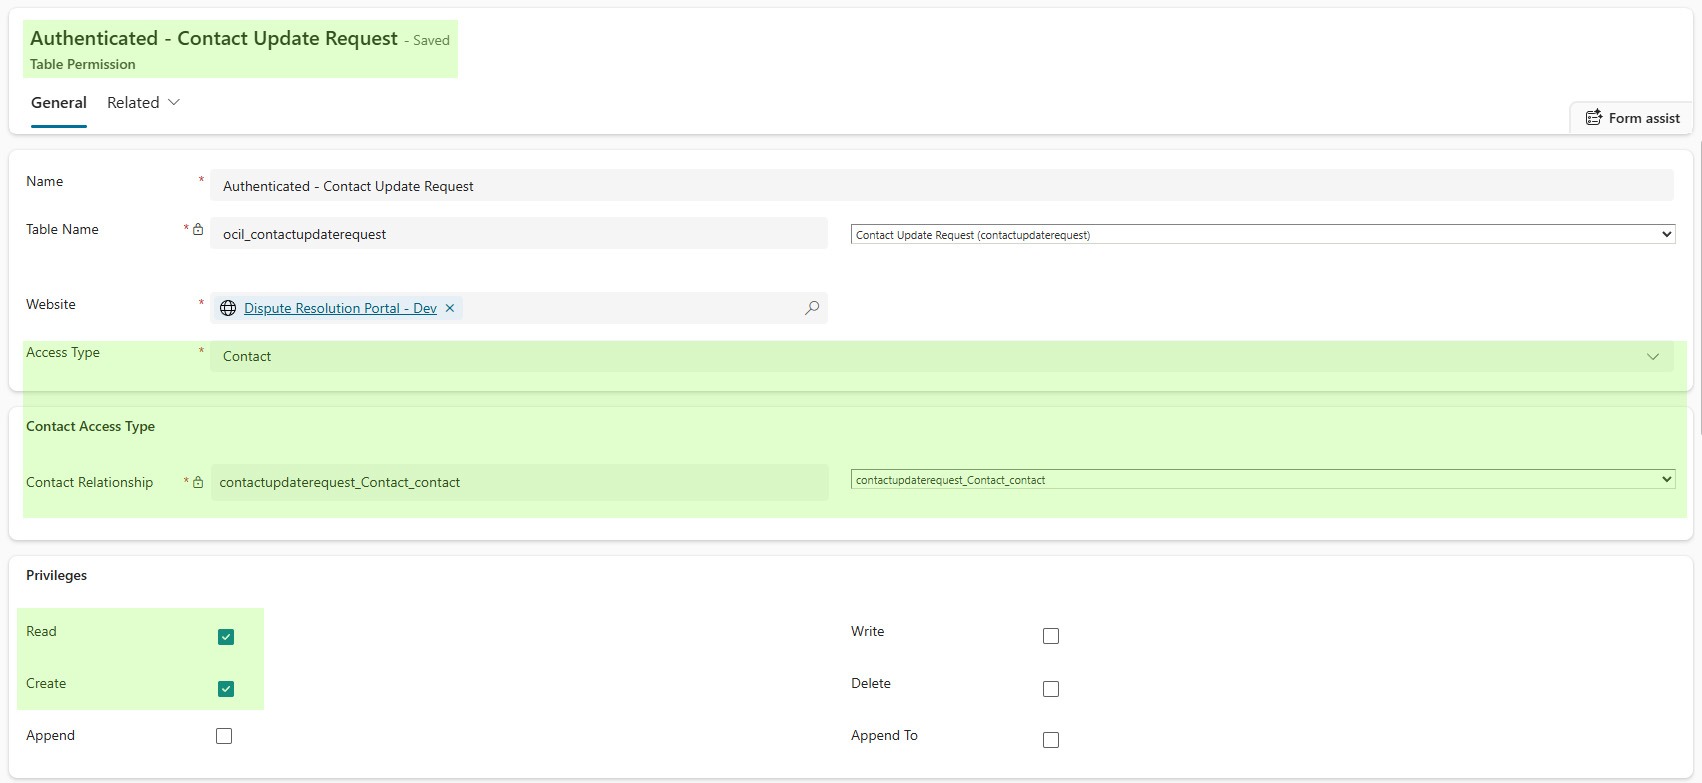Switch to the General tab
The width and height of the screenshot is (1702, 783).
click(59, 103)
